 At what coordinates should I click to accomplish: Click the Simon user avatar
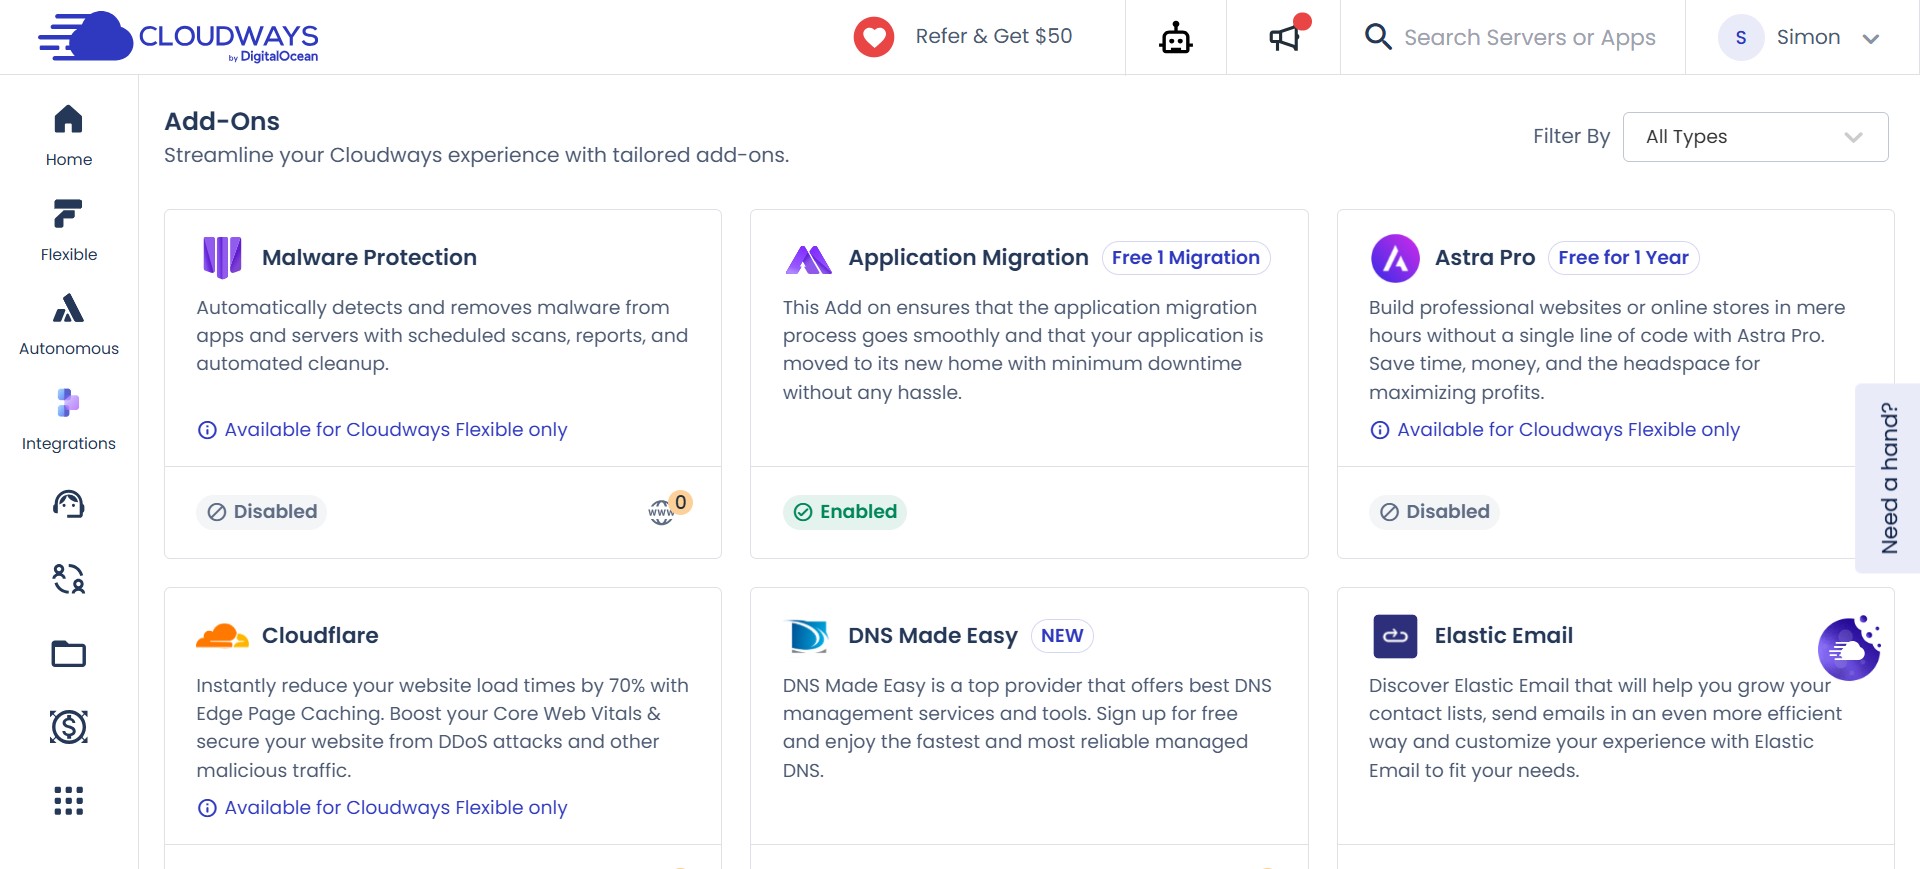click(1741, 37)
